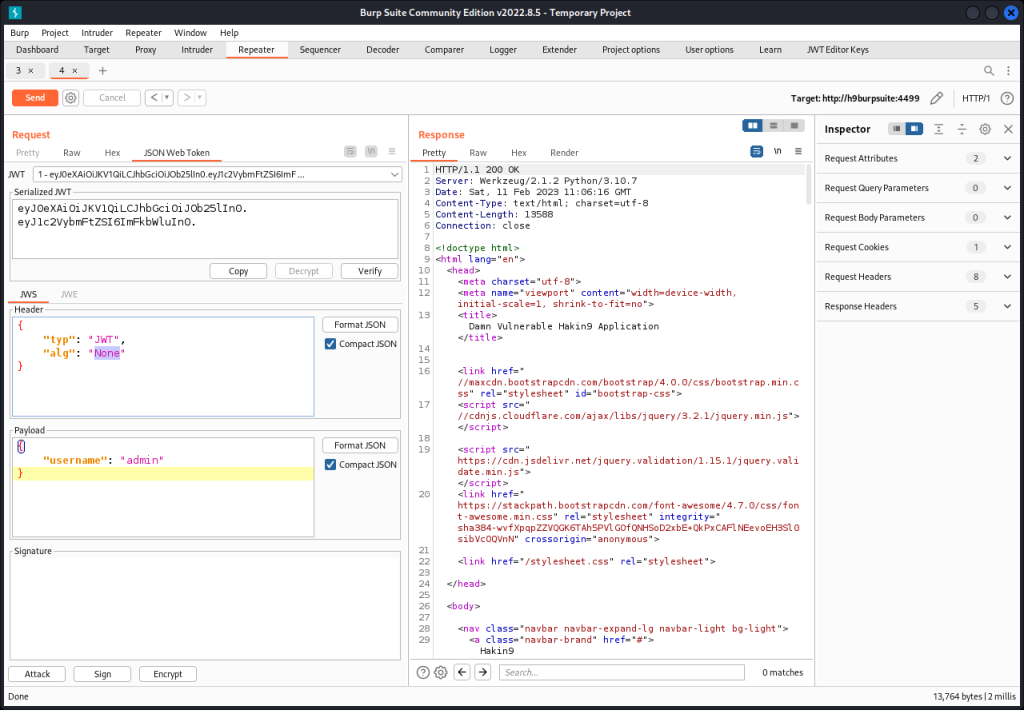Show the Render tab of the response
This screenshot has height=710, width=1024.
[x=564, y=153]
